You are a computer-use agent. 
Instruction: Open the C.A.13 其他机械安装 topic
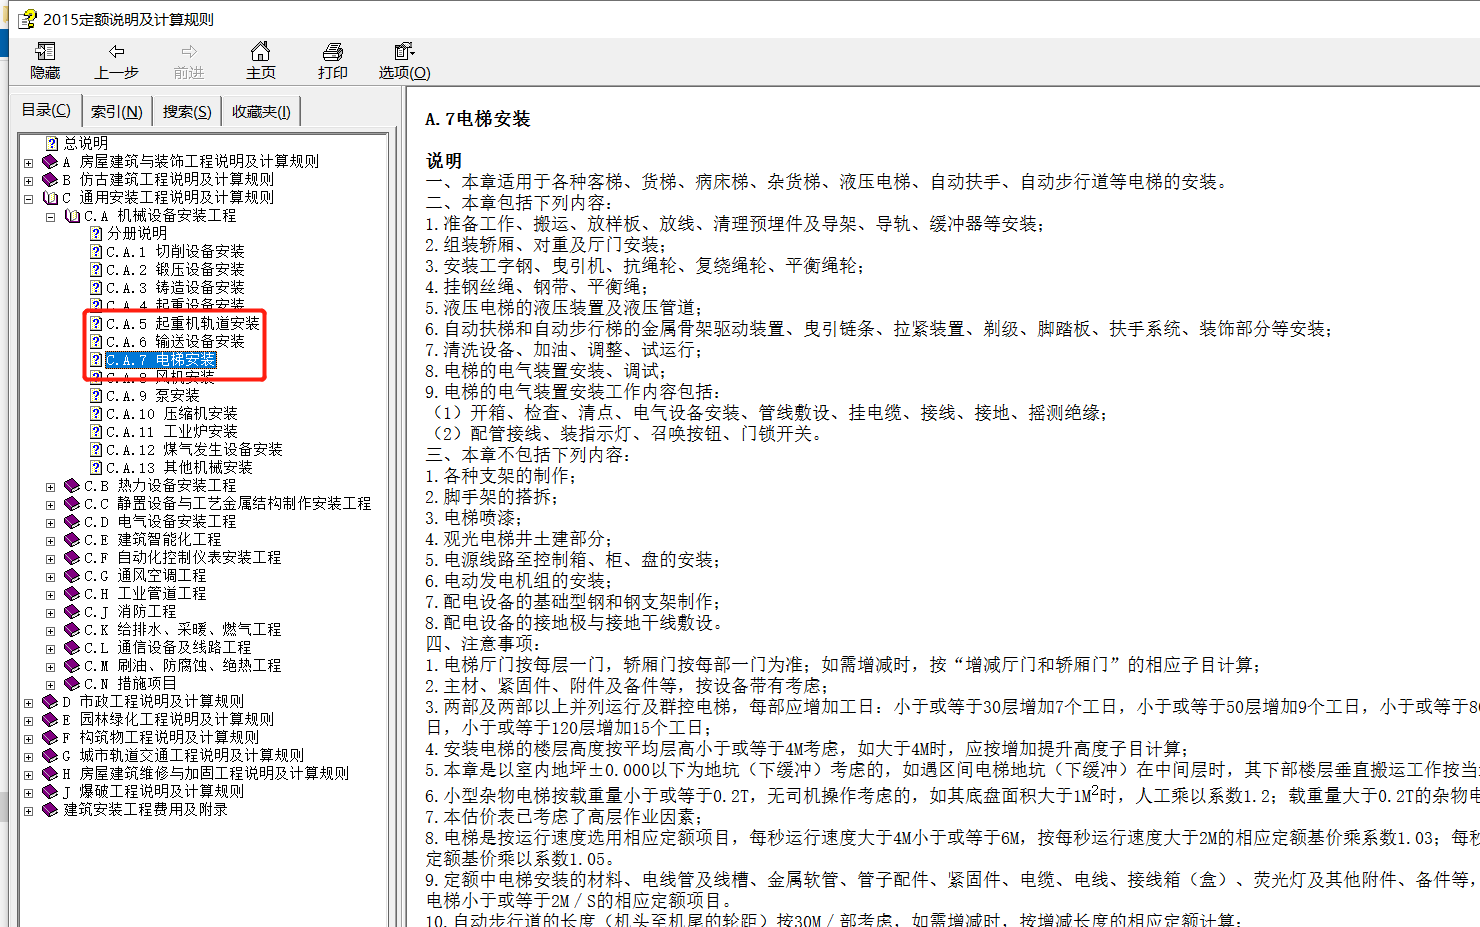click(179, 467)
